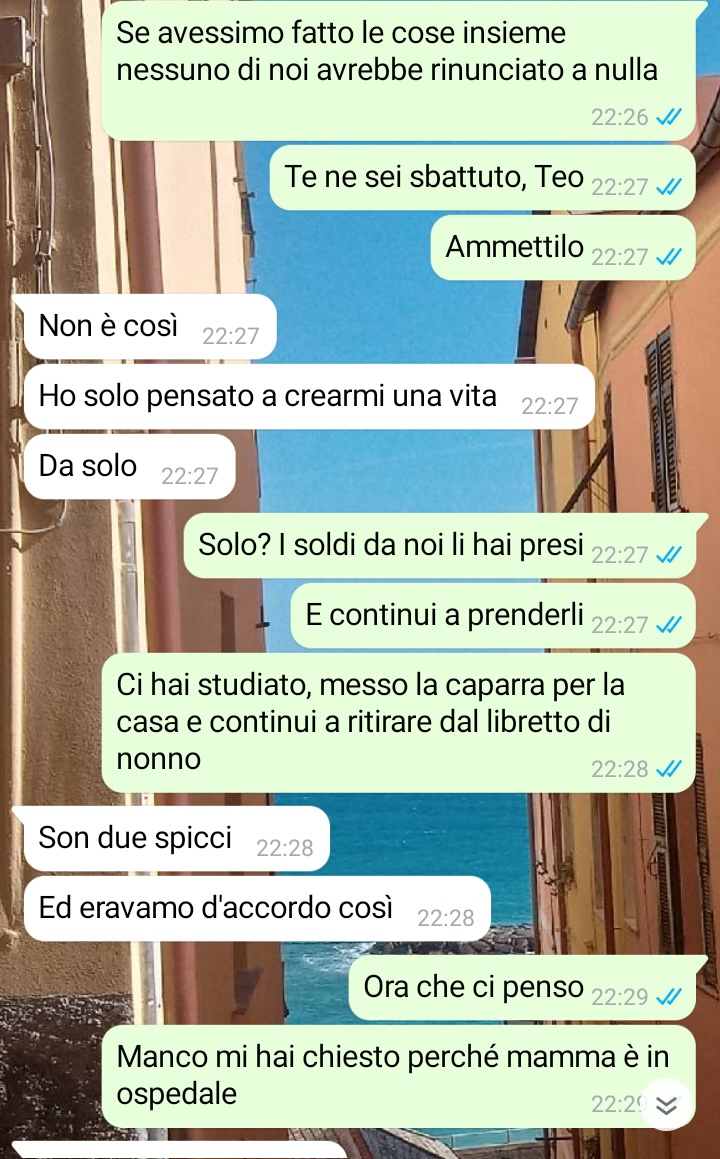Tap the 22:28 timestamp on 'Son due spicci'

pyautogui.click(x=285, y=848)
